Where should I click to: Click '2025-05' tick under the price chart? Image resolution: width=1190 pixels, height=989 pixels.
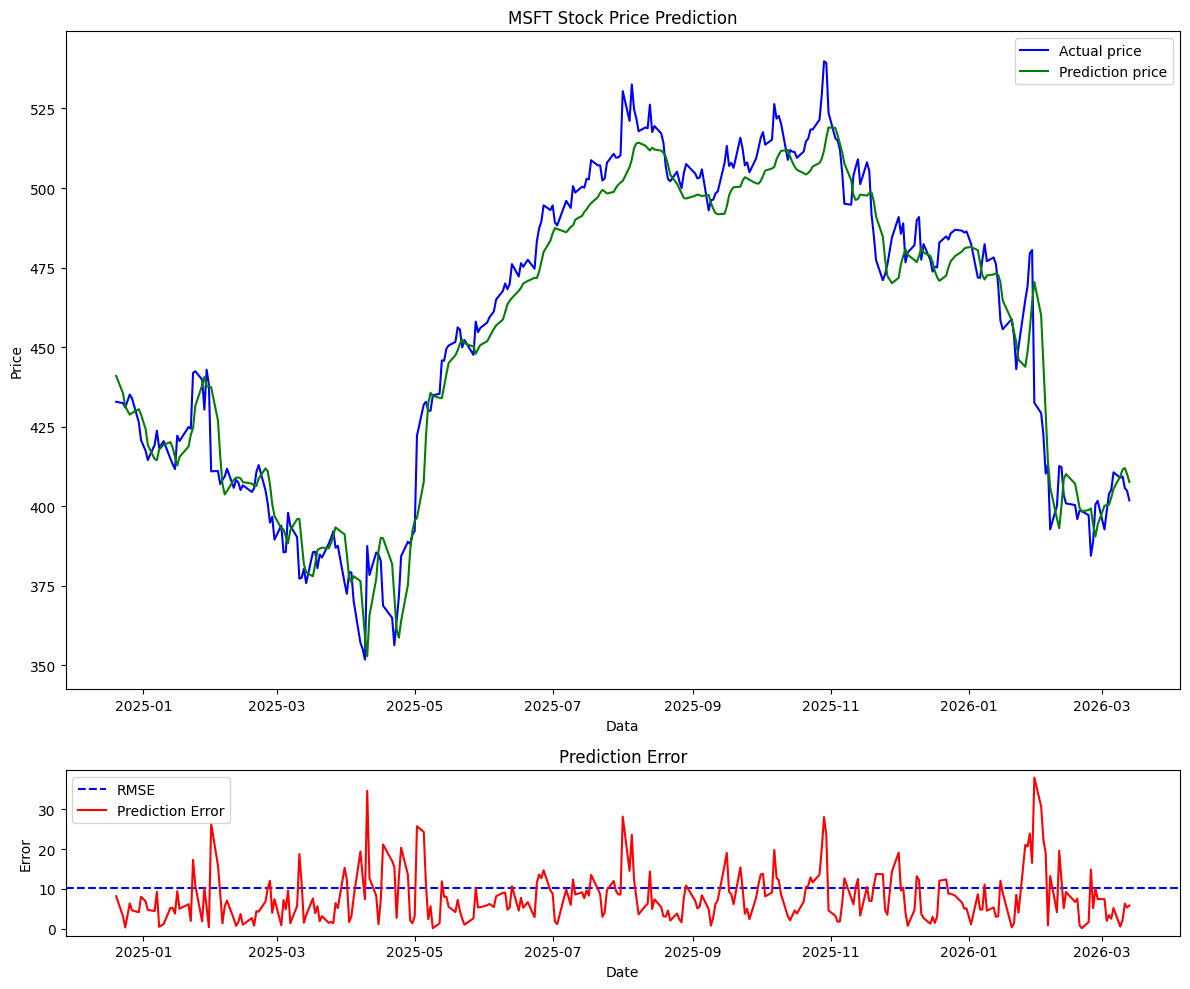415,707
